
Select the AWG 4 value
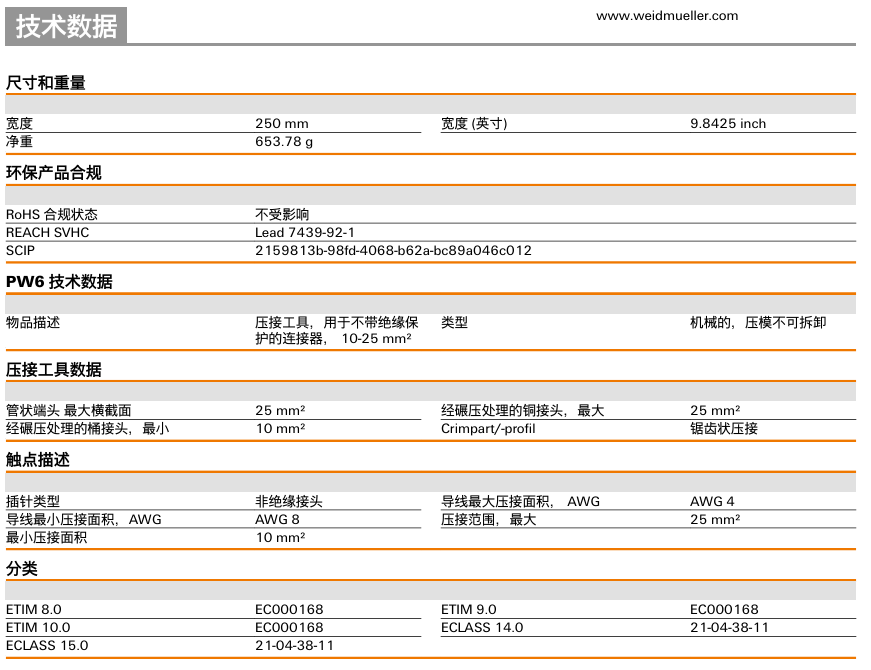pos(712,501)
